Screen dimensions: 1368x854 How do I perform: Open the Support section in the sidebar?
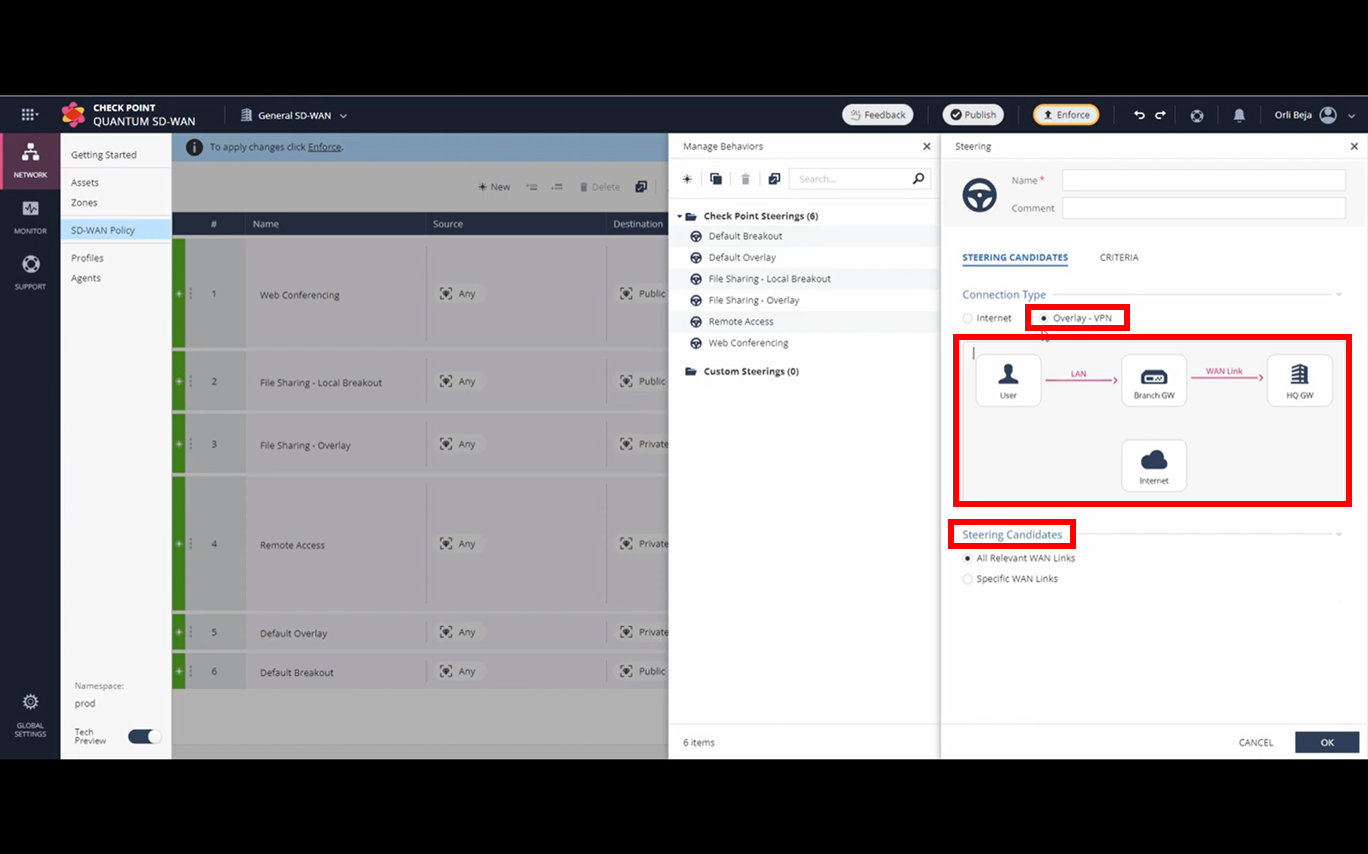(30, 272)
